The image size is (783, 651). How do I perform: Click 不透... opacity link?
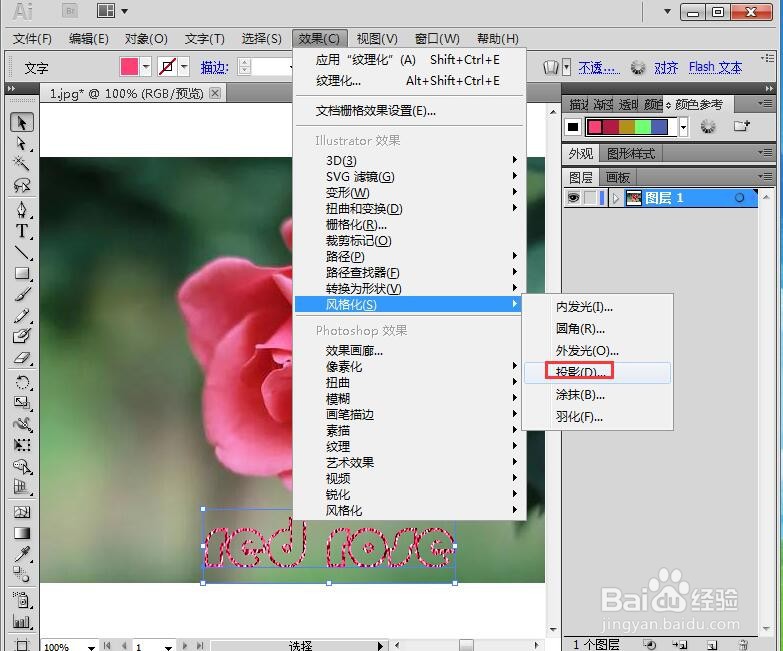(599, 67)
